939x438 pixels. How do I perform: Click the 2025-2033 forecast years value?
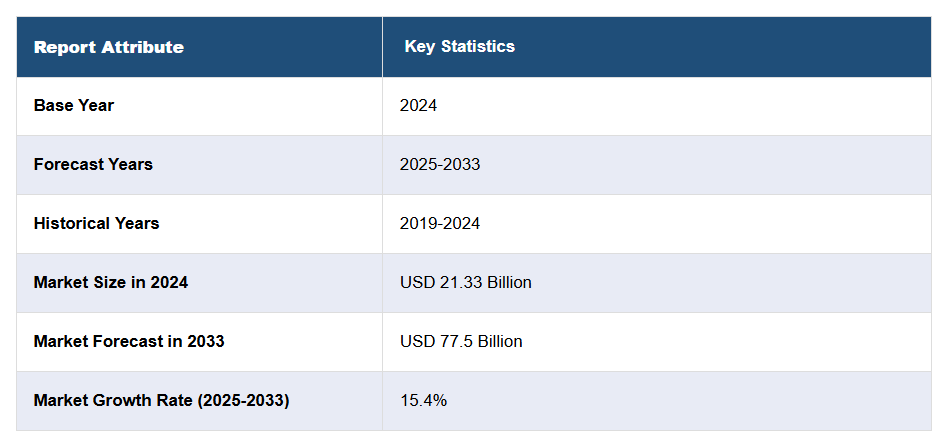coord(440,164)
